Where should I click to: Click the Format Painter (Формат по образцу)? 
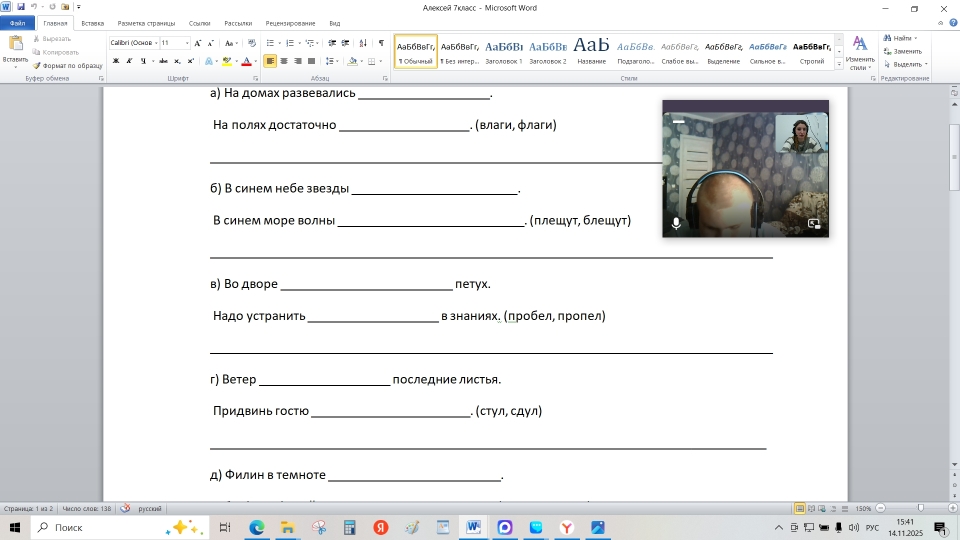pos(71,65)
